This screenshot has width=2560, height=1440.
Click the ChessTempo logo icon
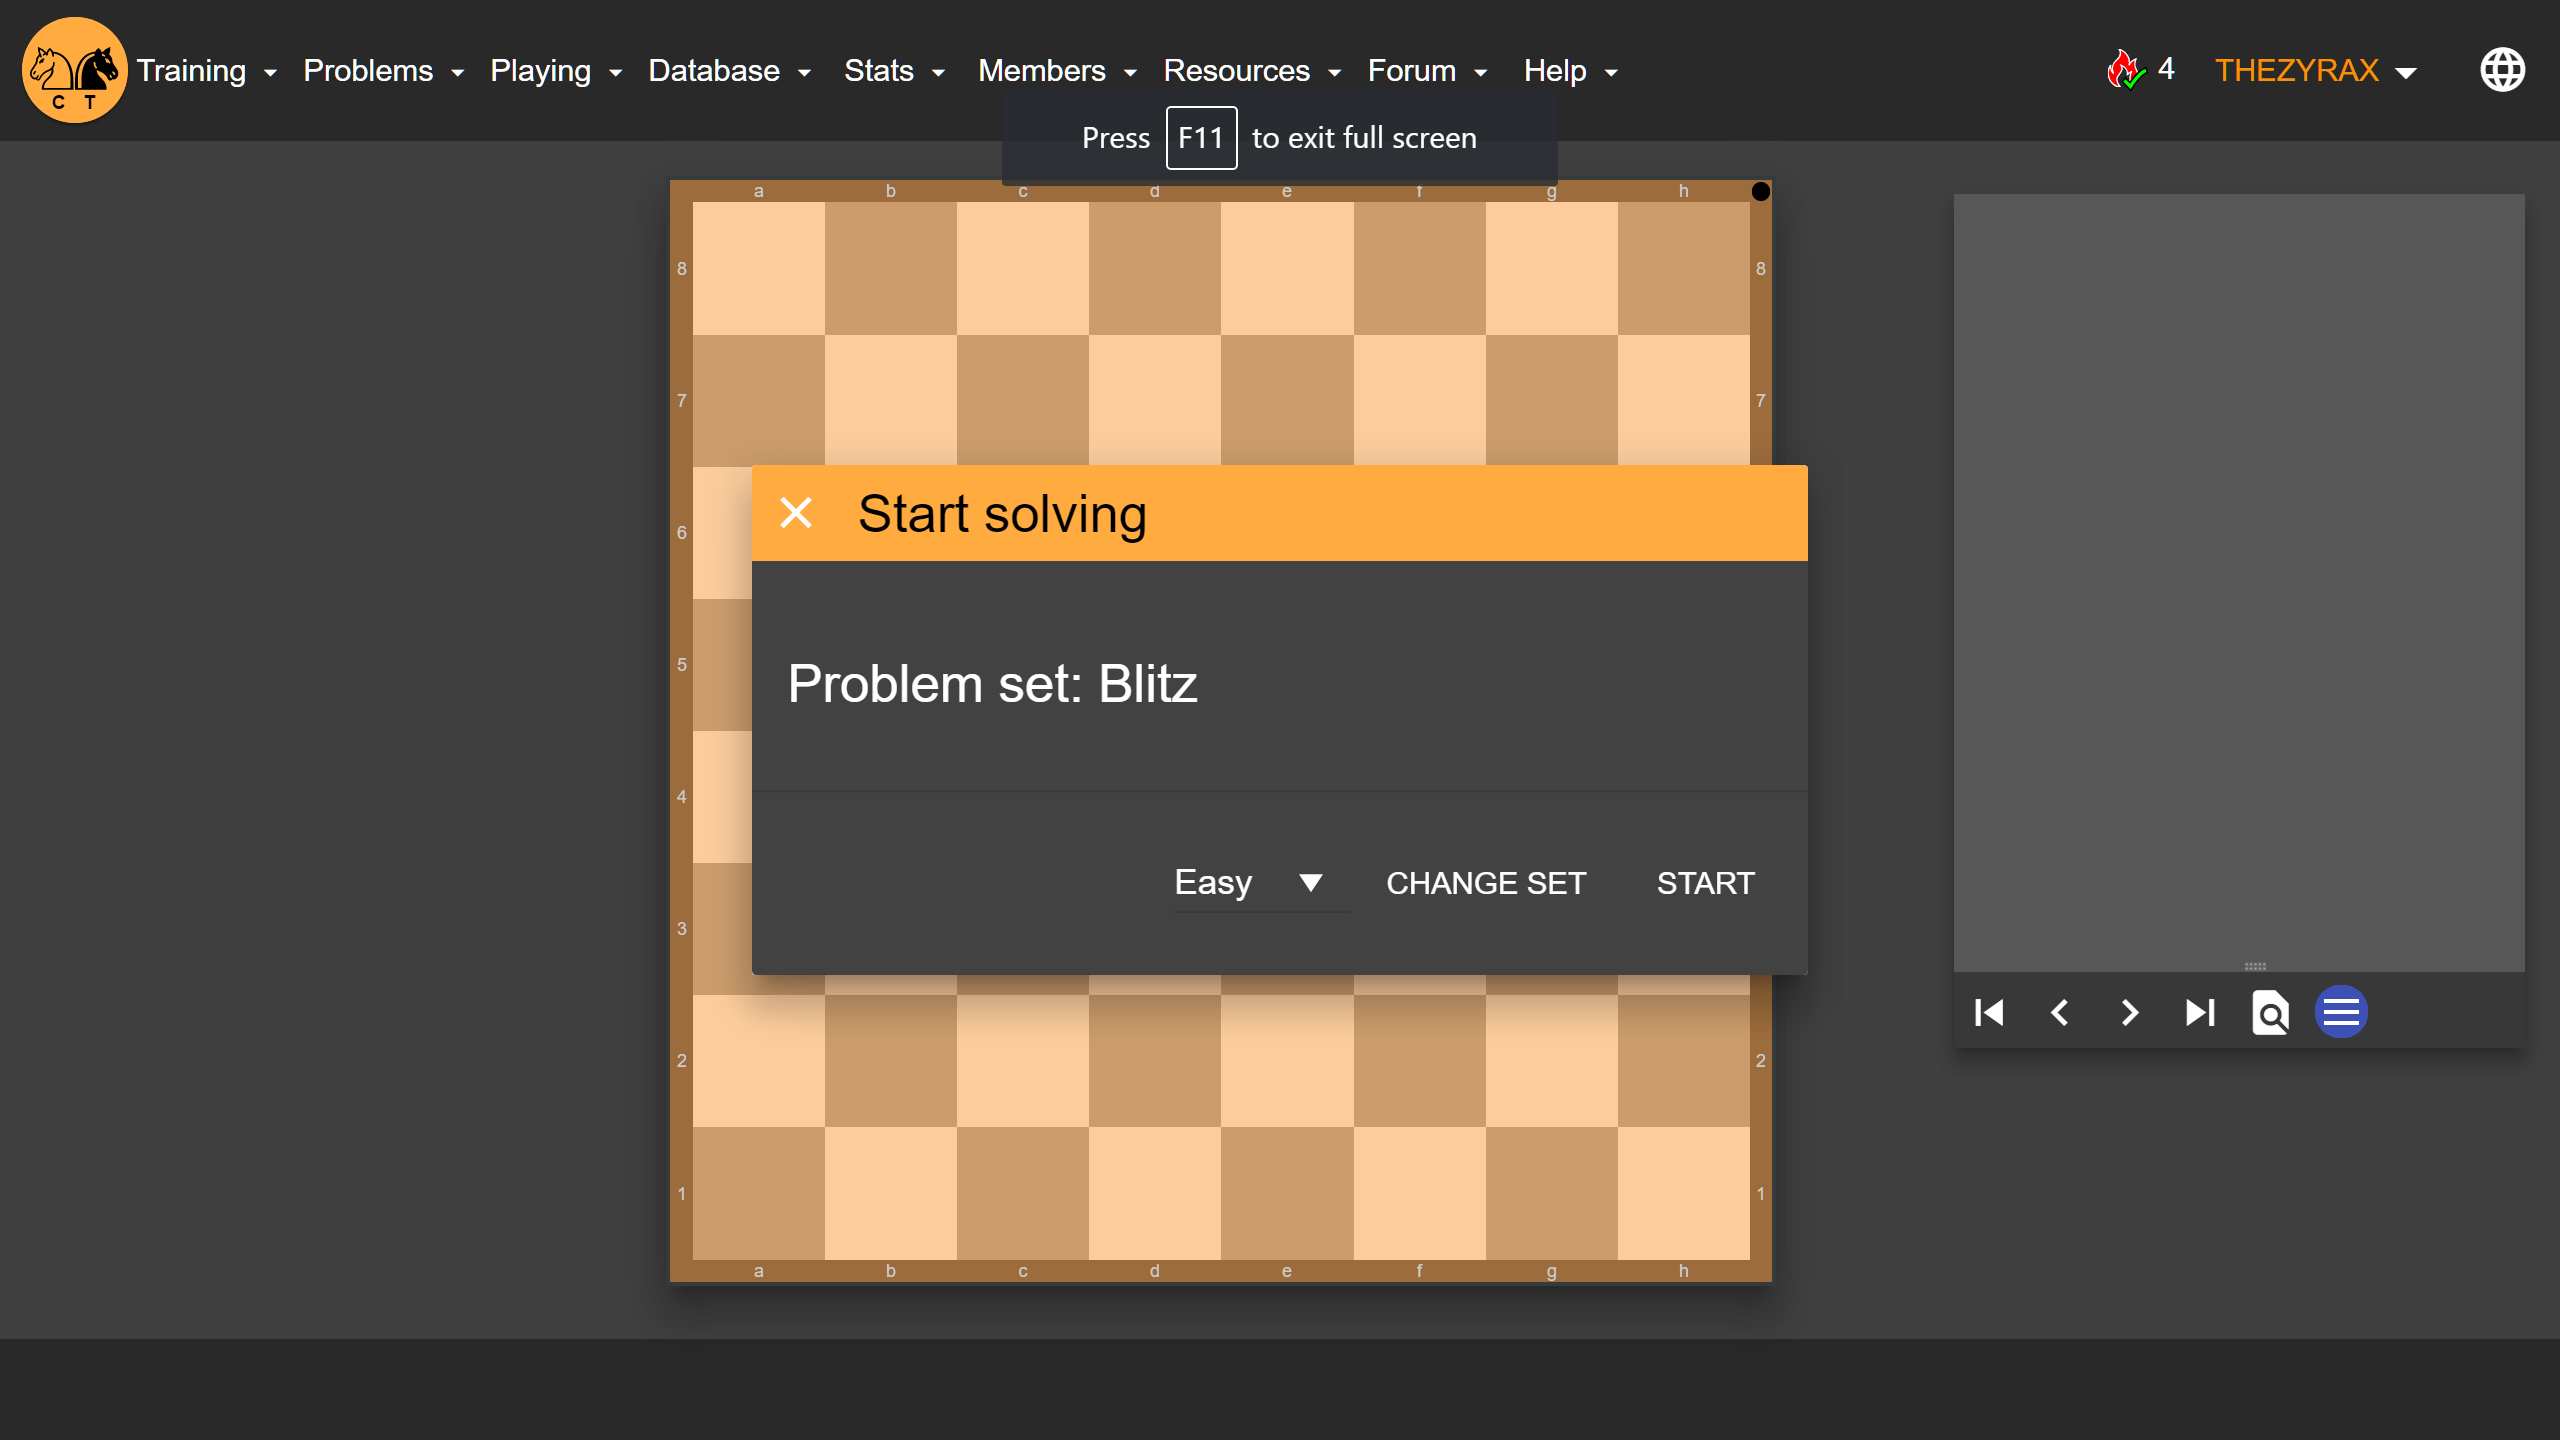pyautogui.click(x=73, y=70)
